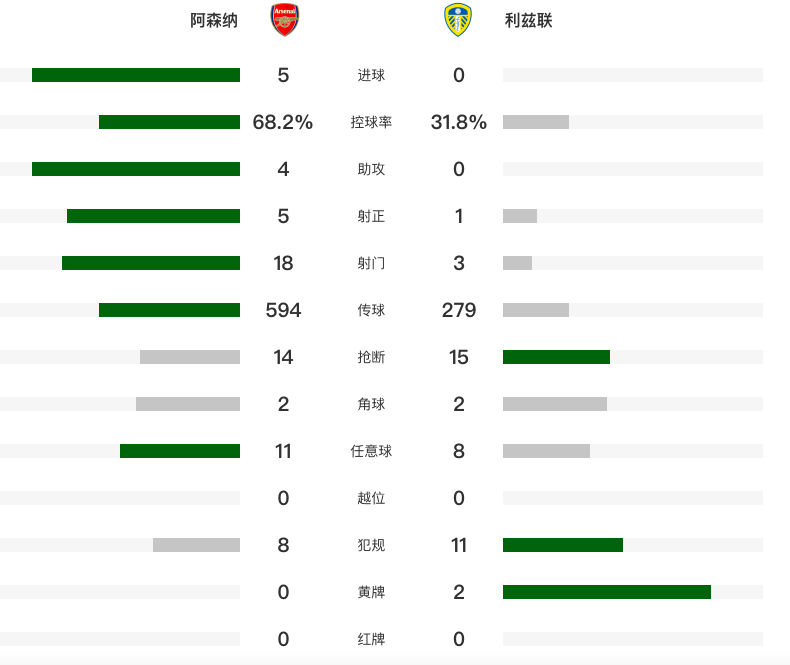This screenshot has width=790, height=665.
Task: Open the 利兹联 team name link
Action: (529, 21)
